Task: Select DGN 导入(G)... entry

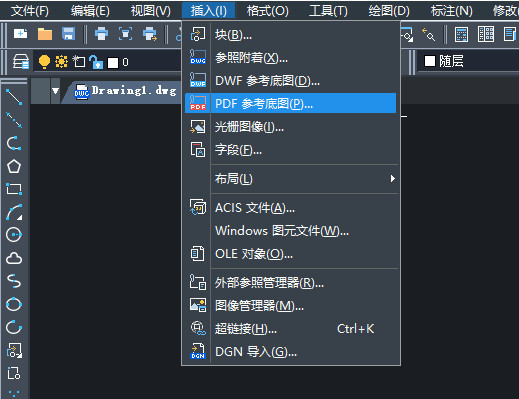Action: pyautogui.click(x=290, y=352)
